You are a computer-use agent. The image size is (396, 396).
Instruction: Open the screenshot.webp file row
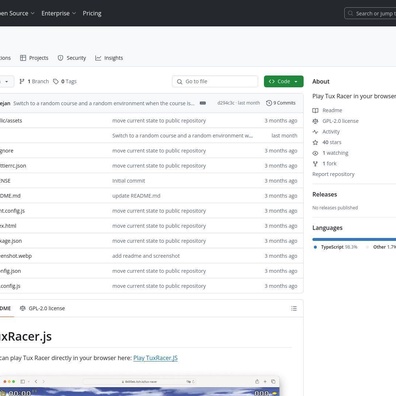point(151,256)
